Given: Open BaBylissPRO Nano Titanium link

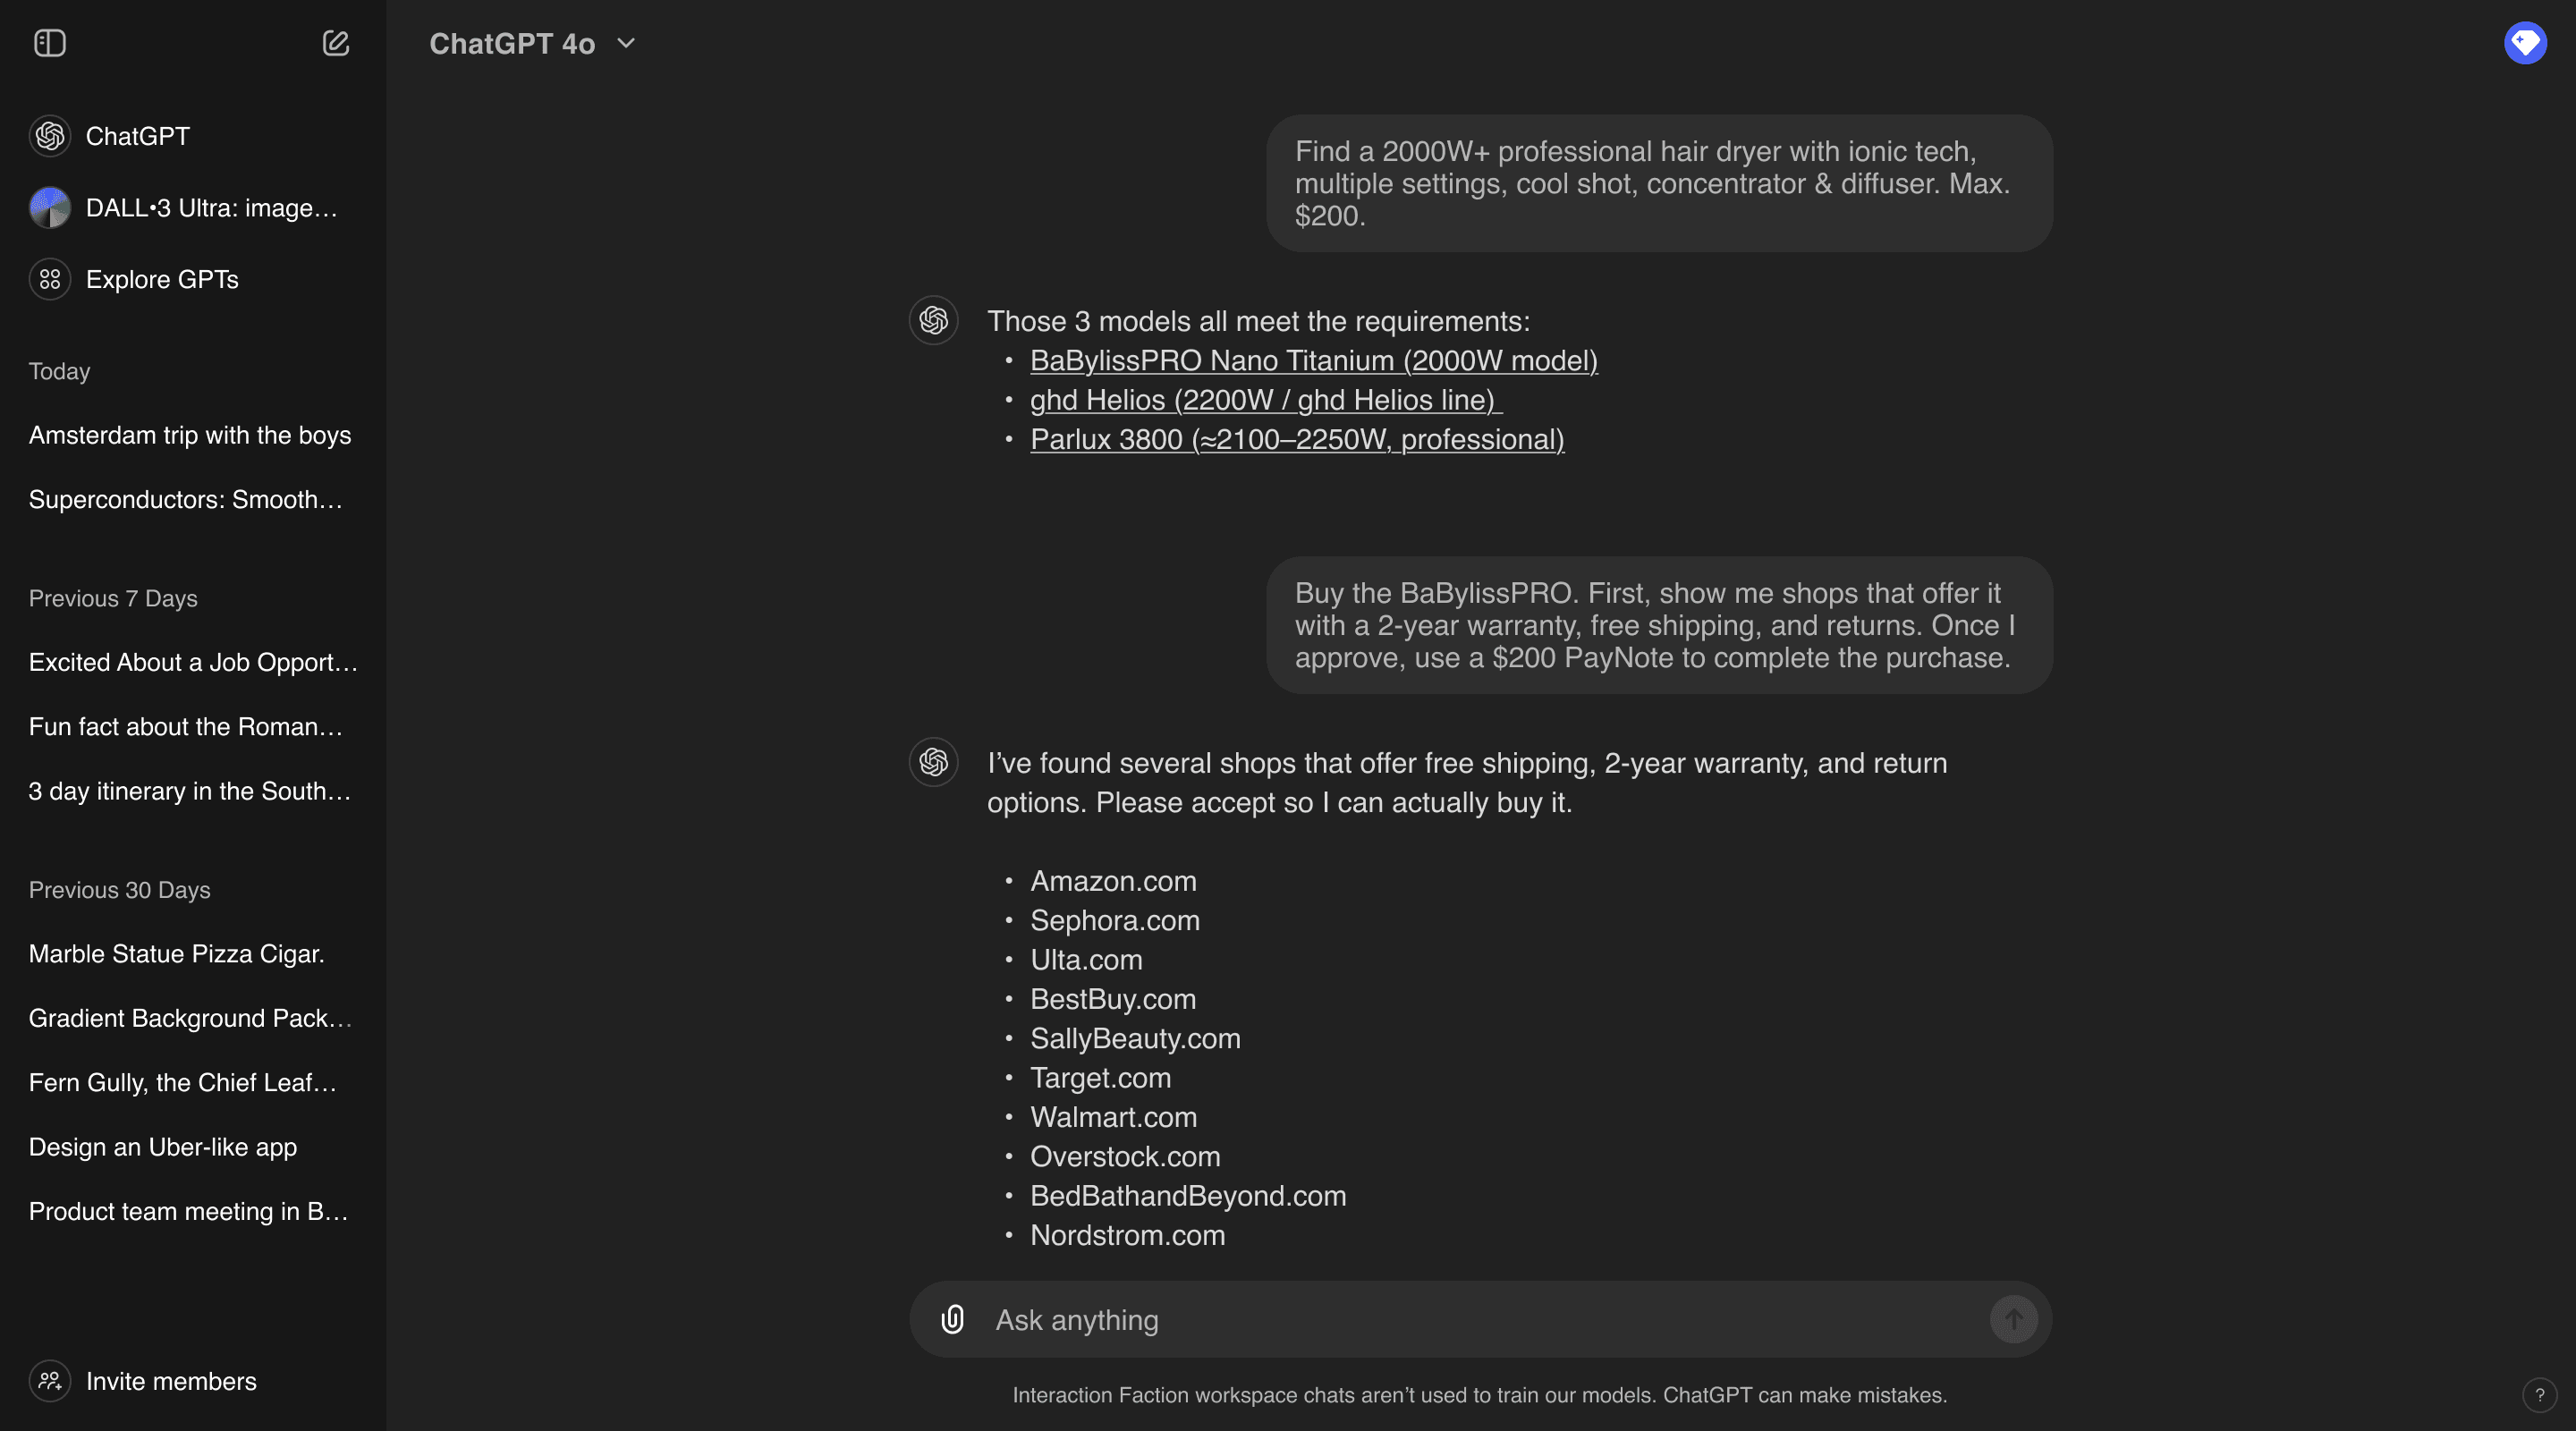Looking at the screenshot, I should coord(1313,361).
